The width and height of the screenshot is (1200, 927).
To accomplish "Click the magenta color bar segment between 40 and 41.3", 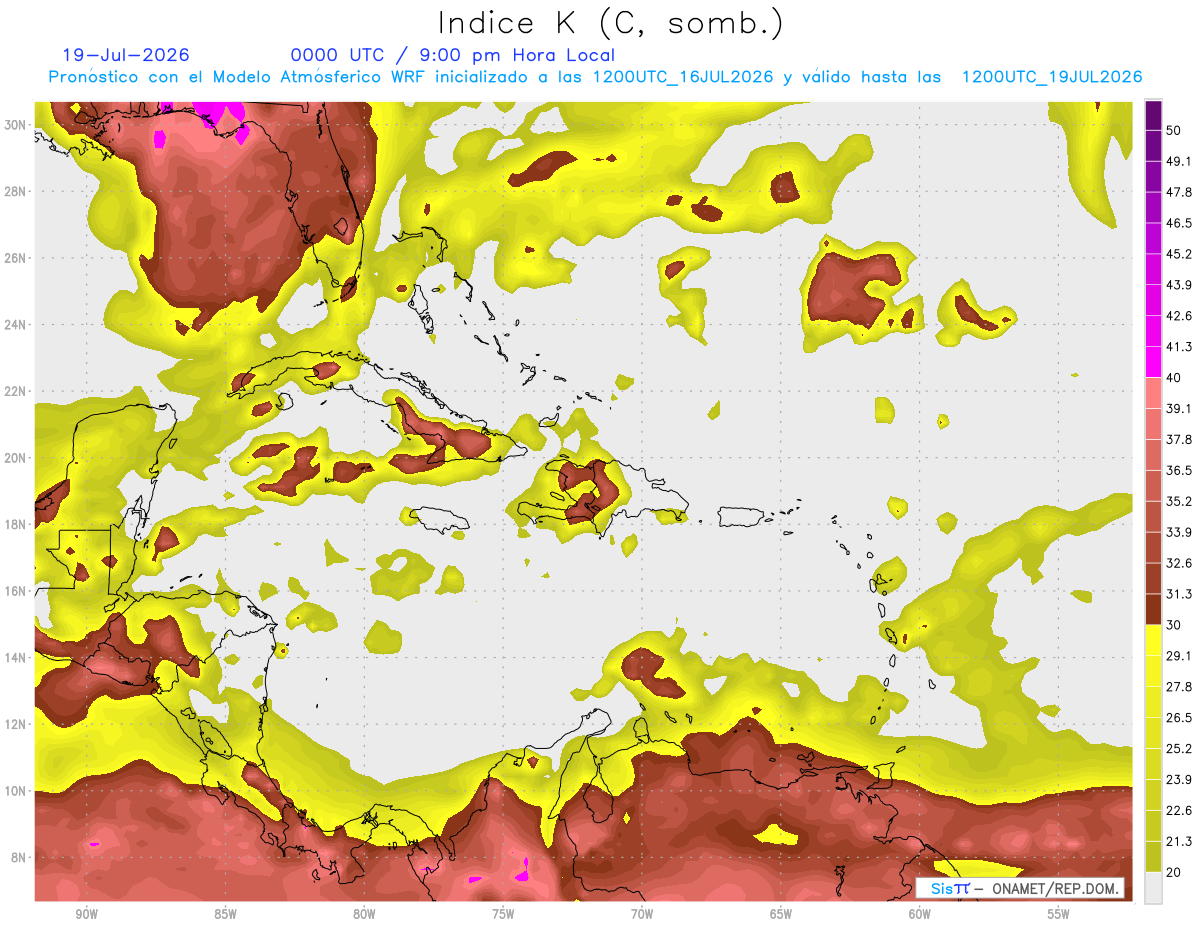I will tap(1154, 362).
